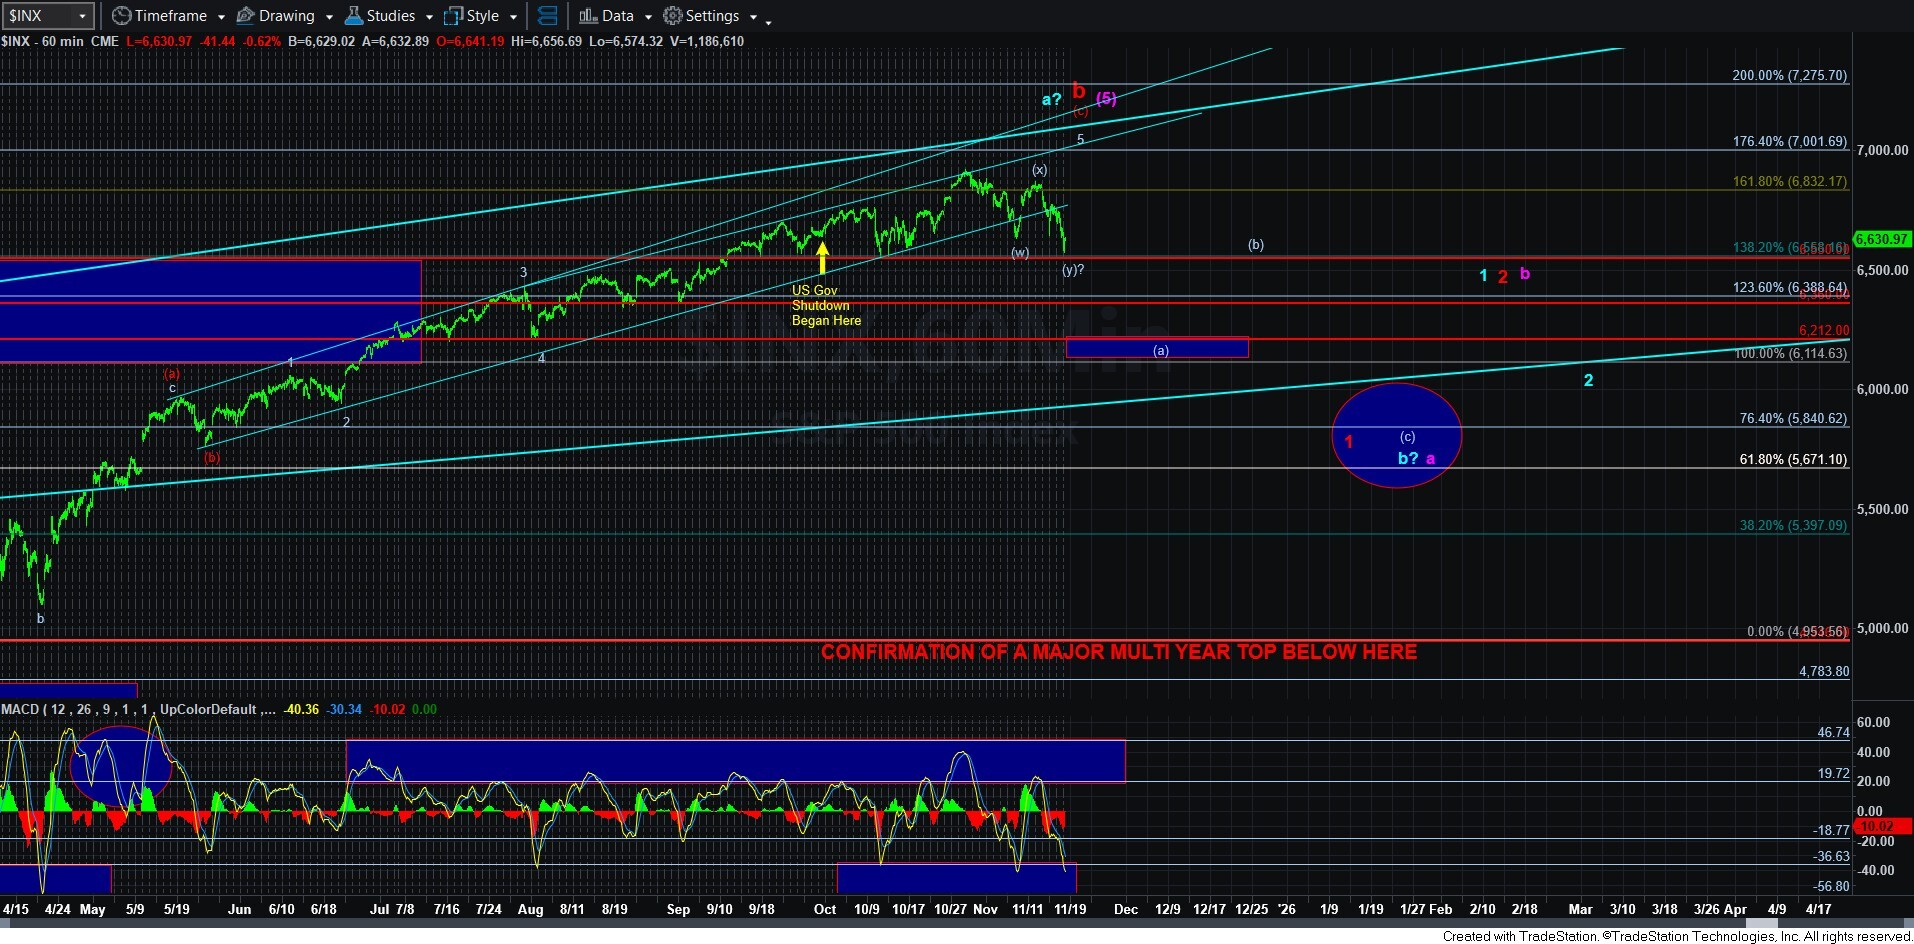Click inside the $INX symbol entry box
Screen dimensions: 1914x944
pos(36,16)
